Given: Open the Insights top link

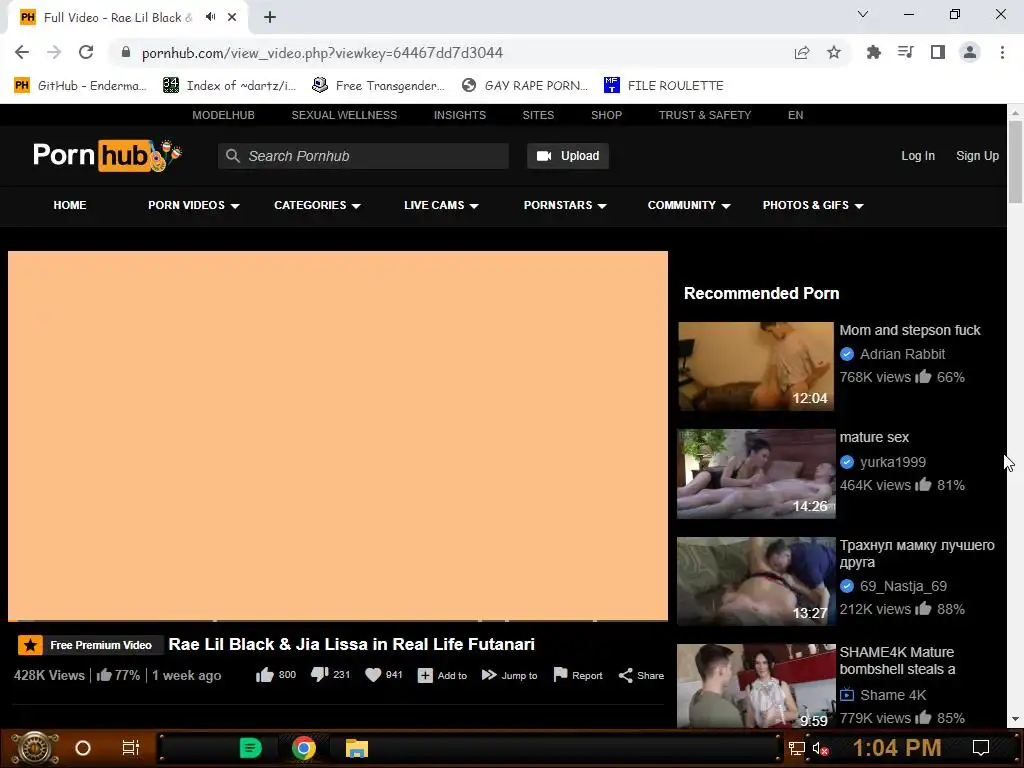Looking at the screenshot, I should [x=460, y=115].
